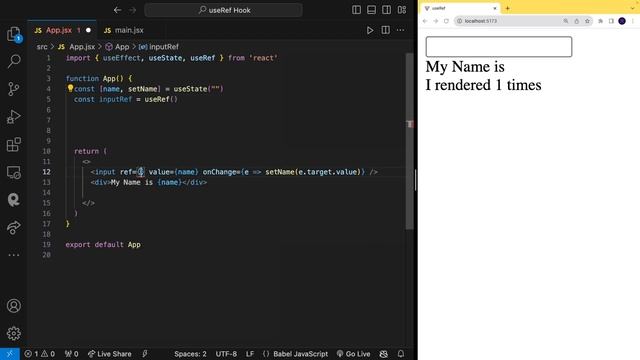Click Go Live server button
This screenshot has width=640, height=360.
tap(353, 354)
